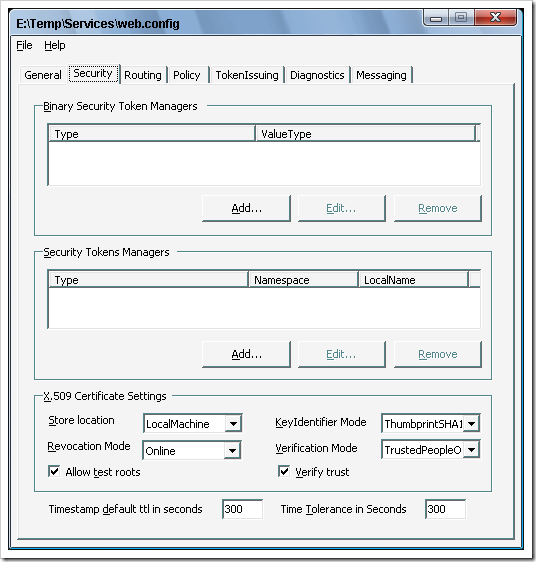Screen dimensions: 536x562
Task: Click Add in Binary Security Token Managers
Action: click(x=246, y=208)
